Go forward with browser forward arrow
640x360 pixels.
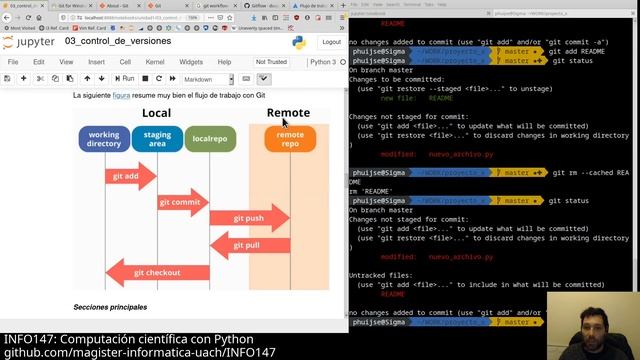(18, 18)
